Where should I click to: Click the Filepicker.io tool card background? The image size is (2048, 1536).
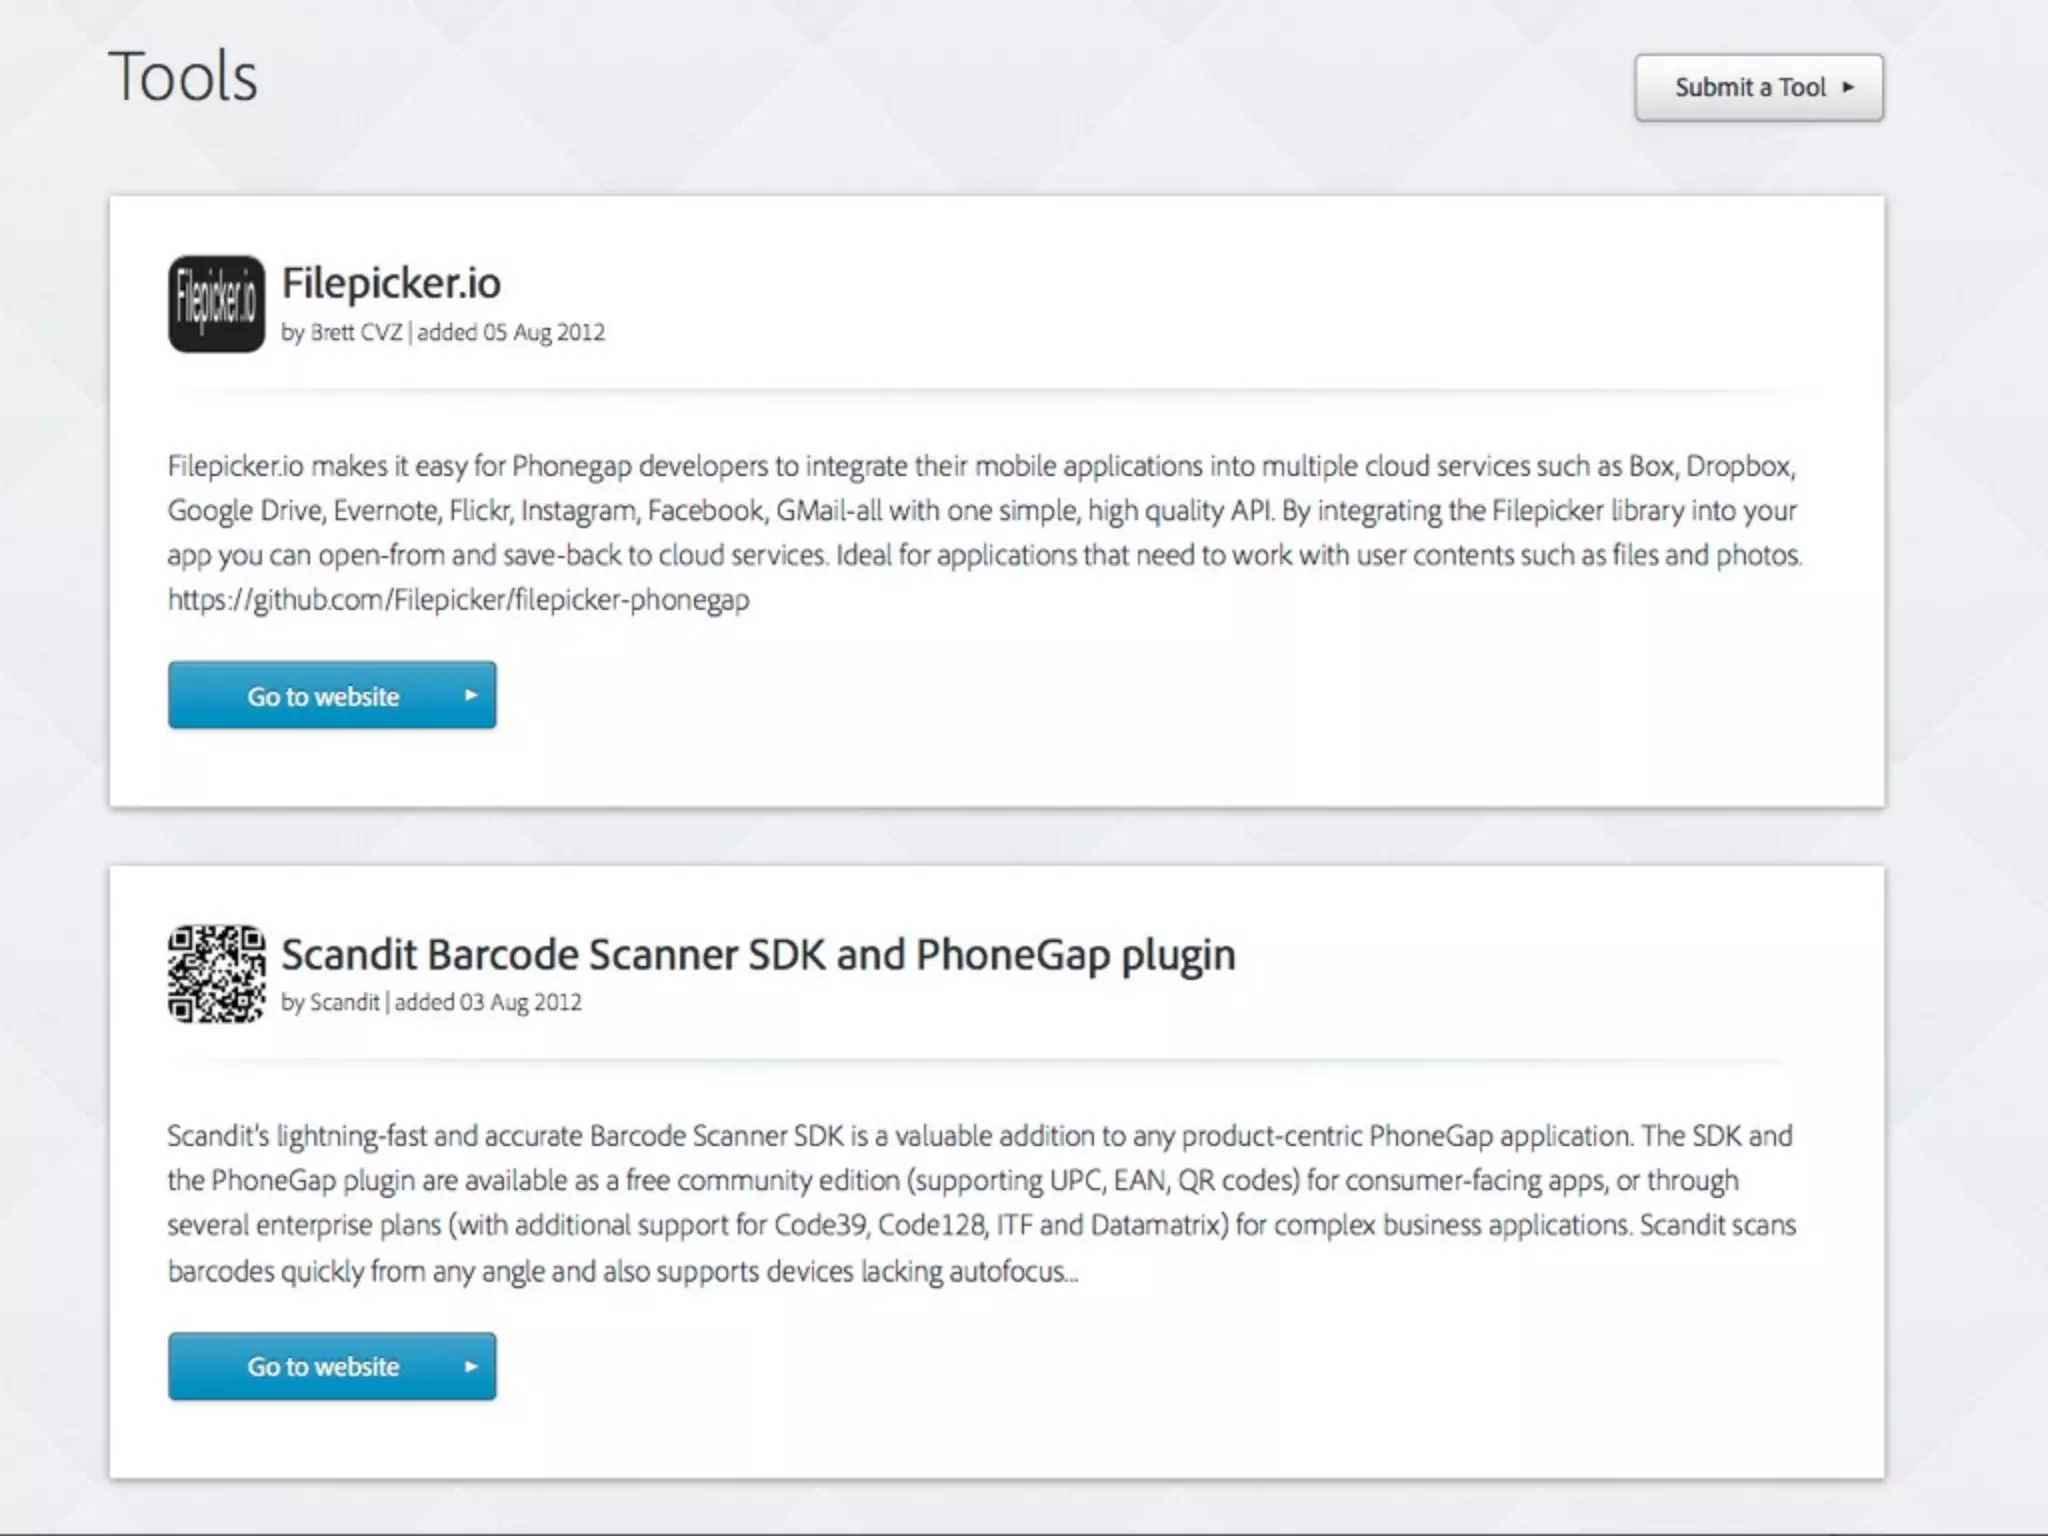click(x=1200, y=720)
